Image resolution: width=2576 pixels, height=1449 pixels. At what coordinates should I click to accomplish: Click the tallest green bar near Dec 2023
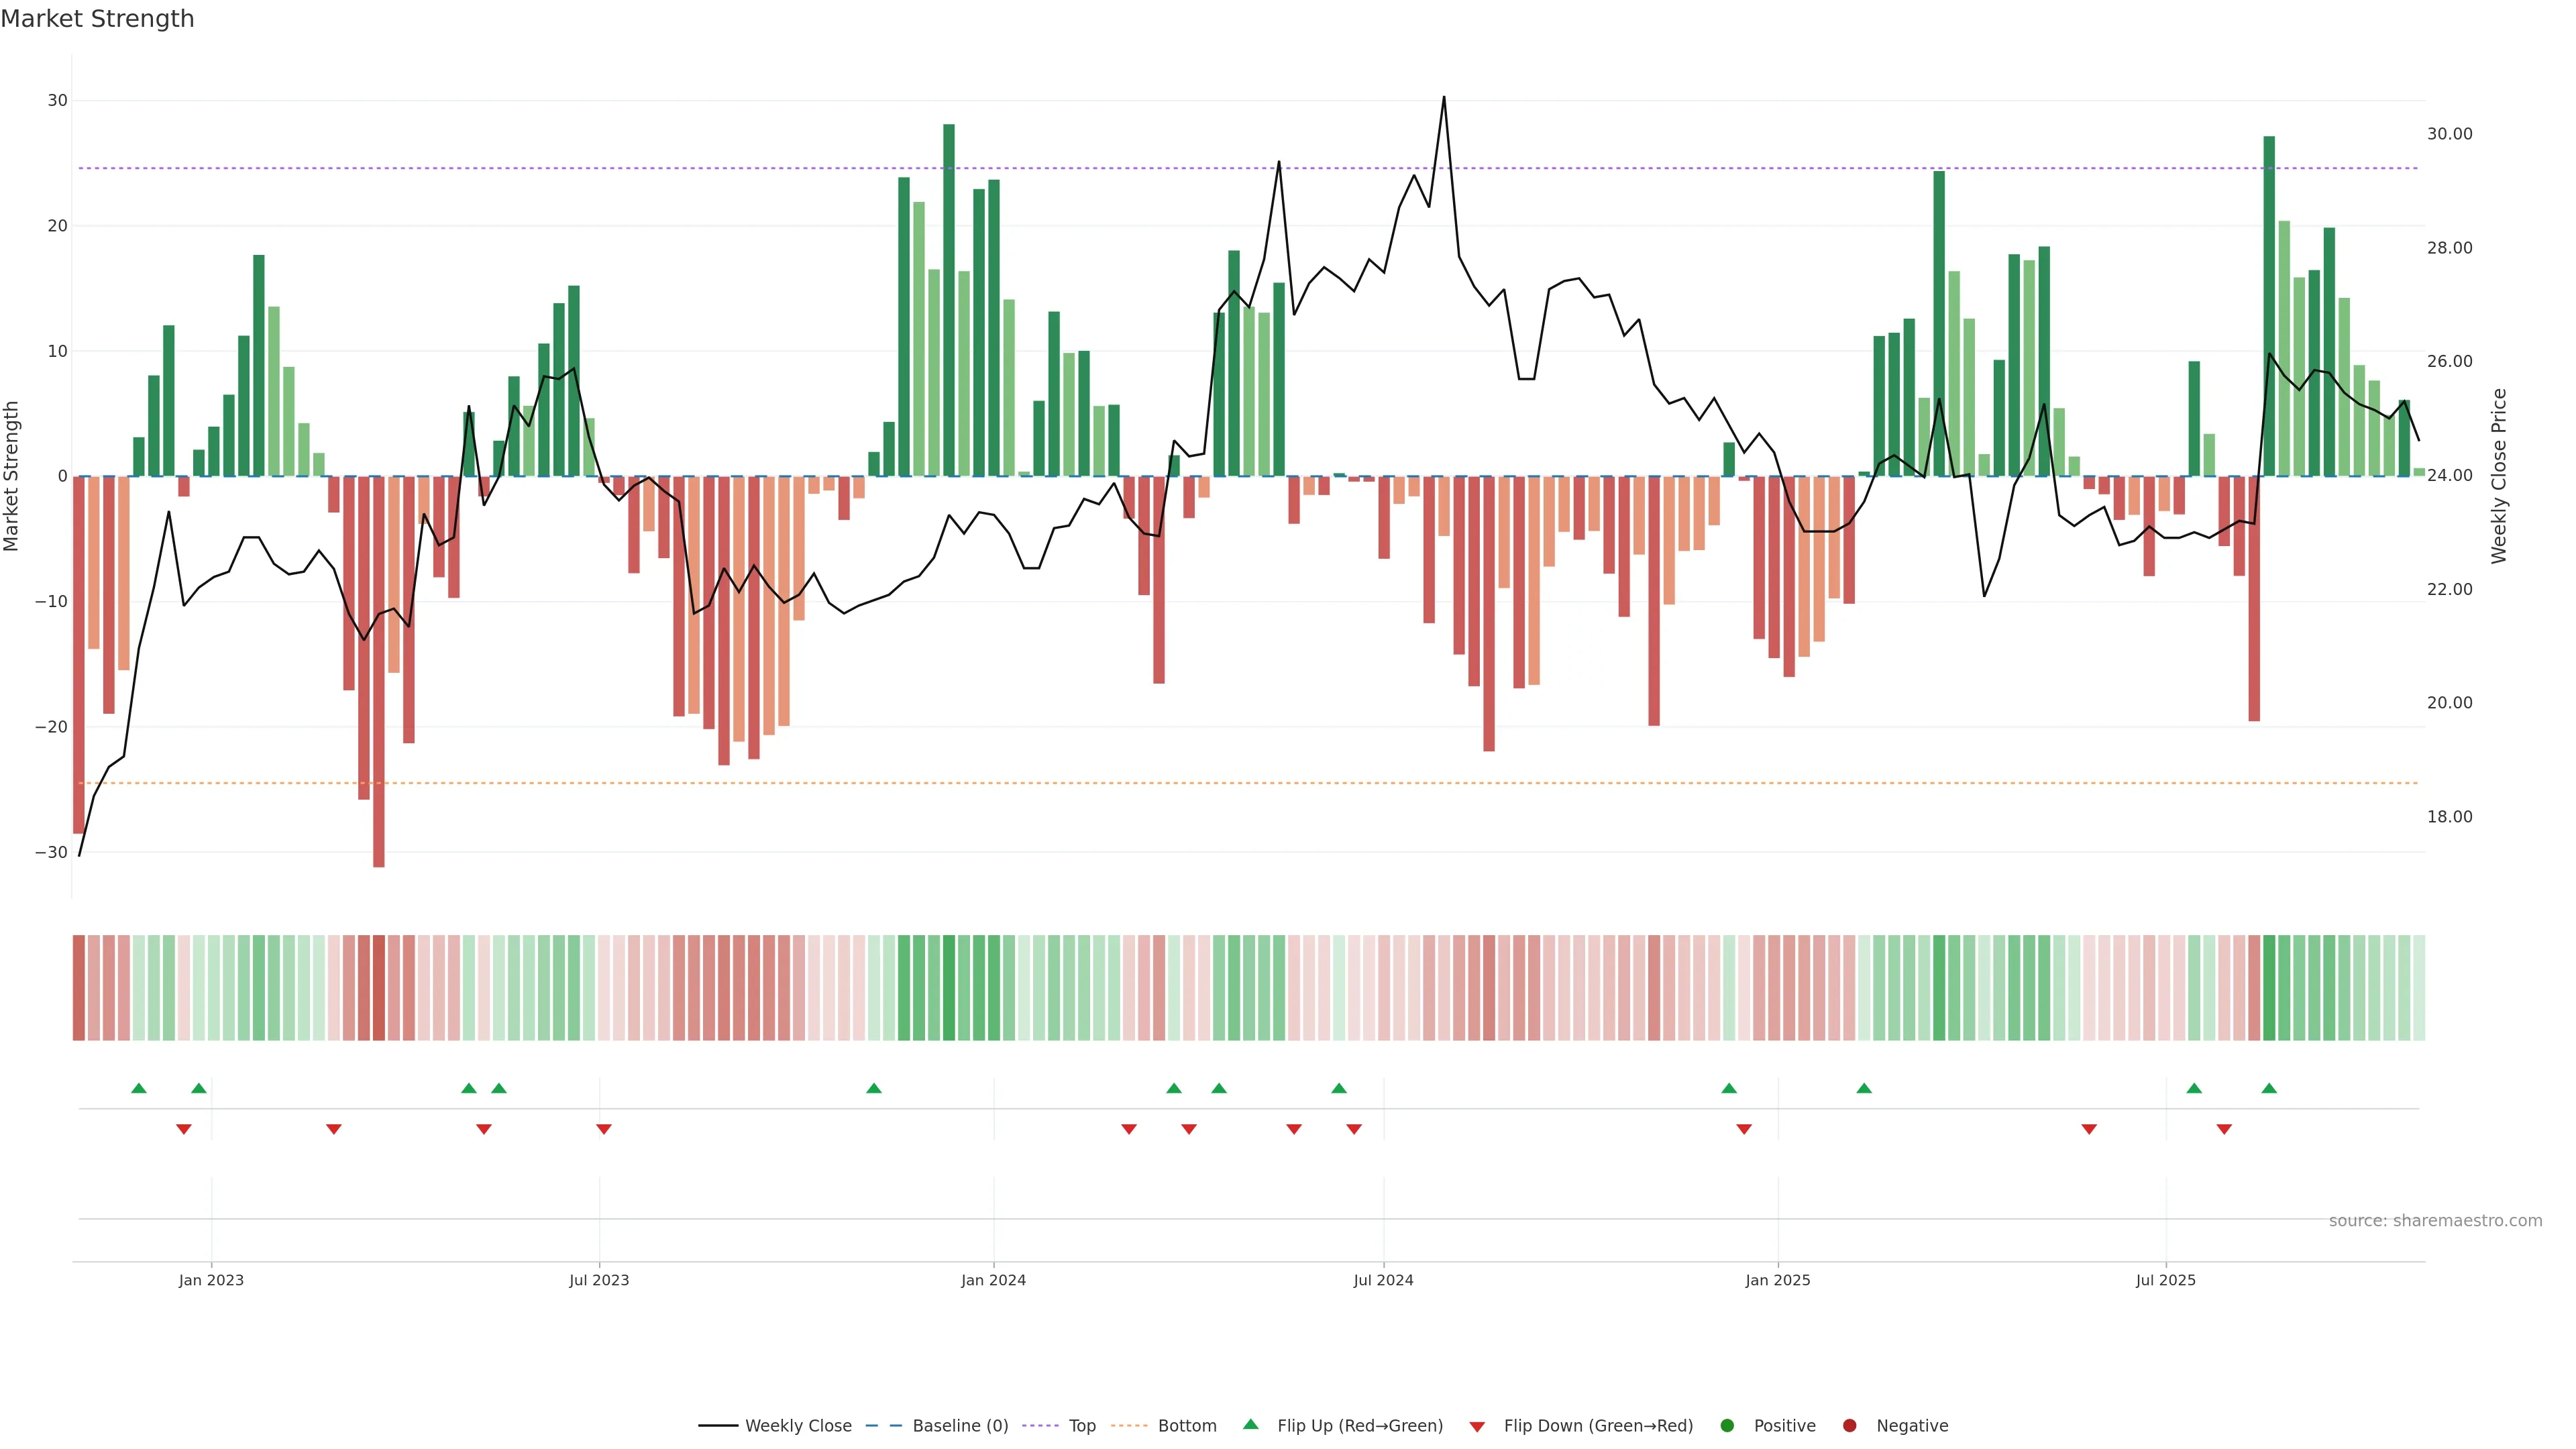(x=949, y=300)
